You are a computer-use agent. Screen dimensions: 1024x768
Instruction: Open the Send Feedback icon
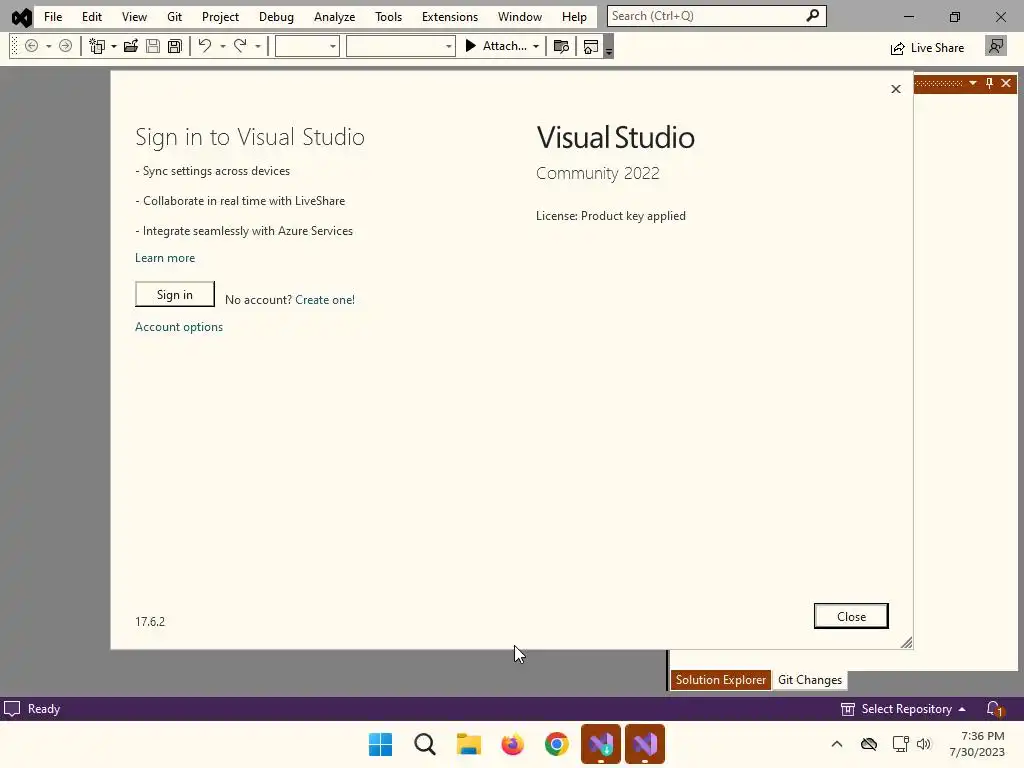click(996, 46)
